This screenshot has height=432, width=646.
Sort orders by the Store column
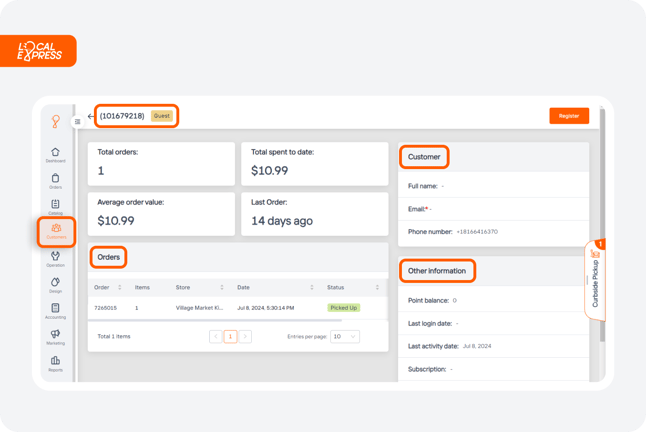222,287
